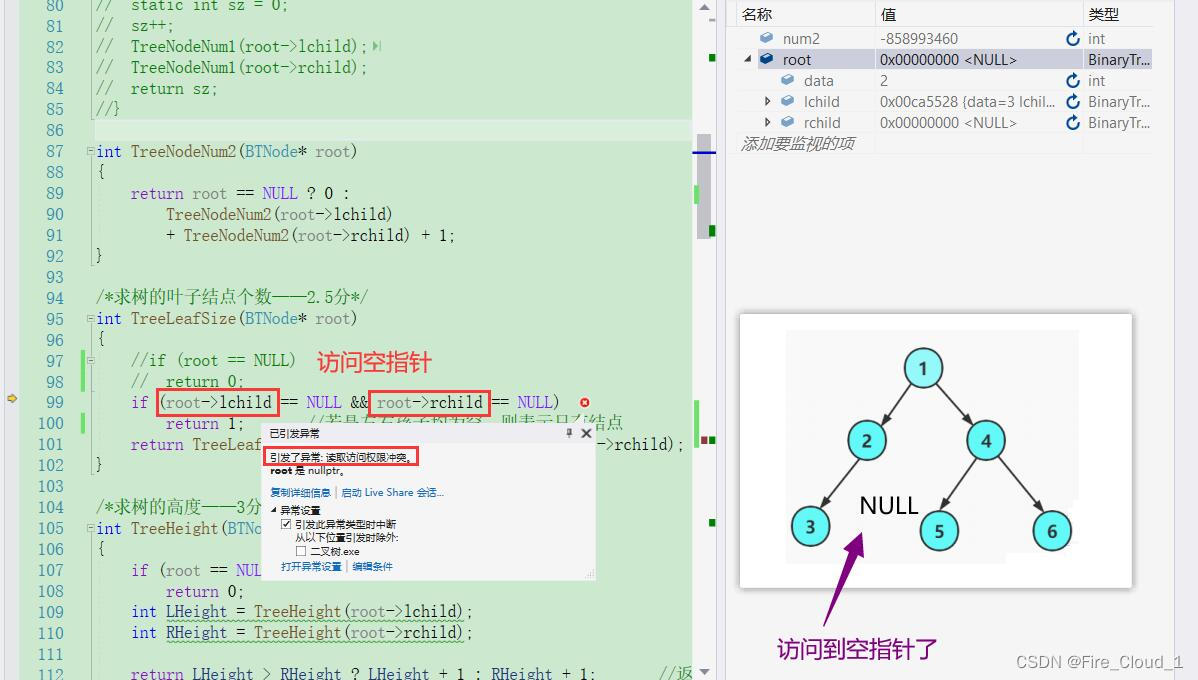Click the 复制详细信息 link
The image size is (1198, 680).
click(300, 493)
